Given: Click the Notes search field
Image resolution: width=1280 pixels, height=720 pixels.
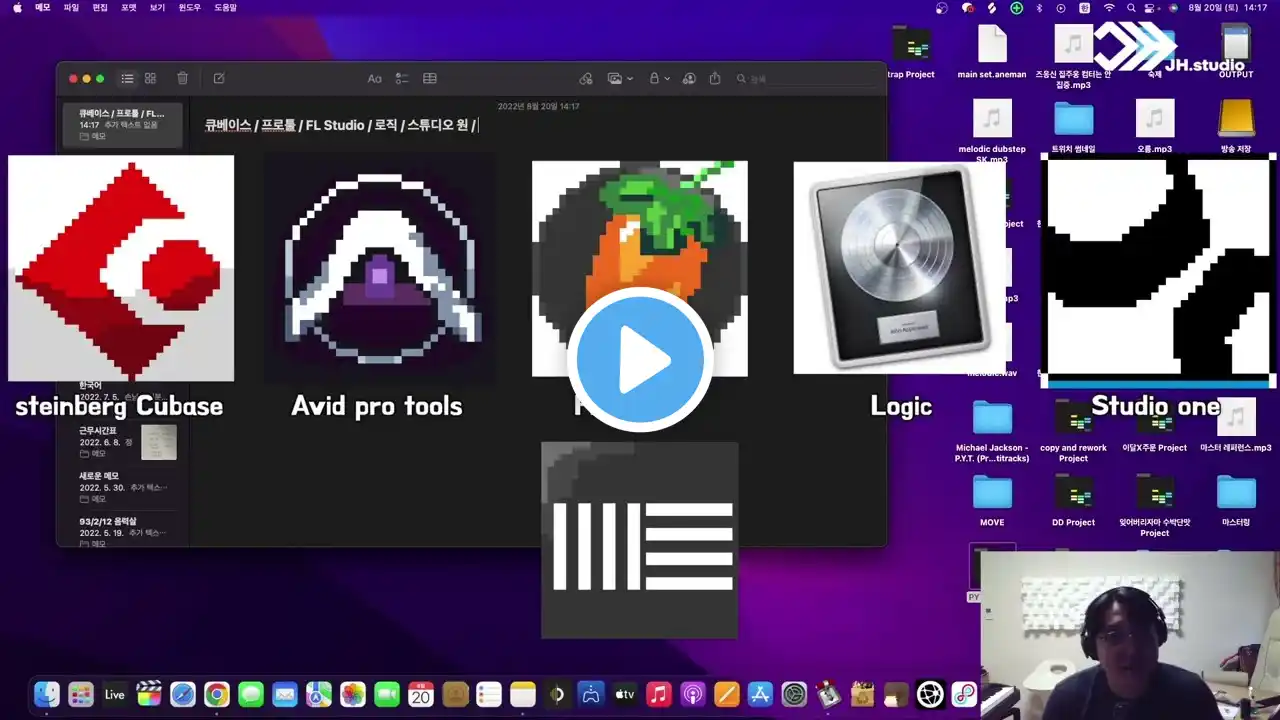Looking at the screenshot, I should click(x=805, y=78).
